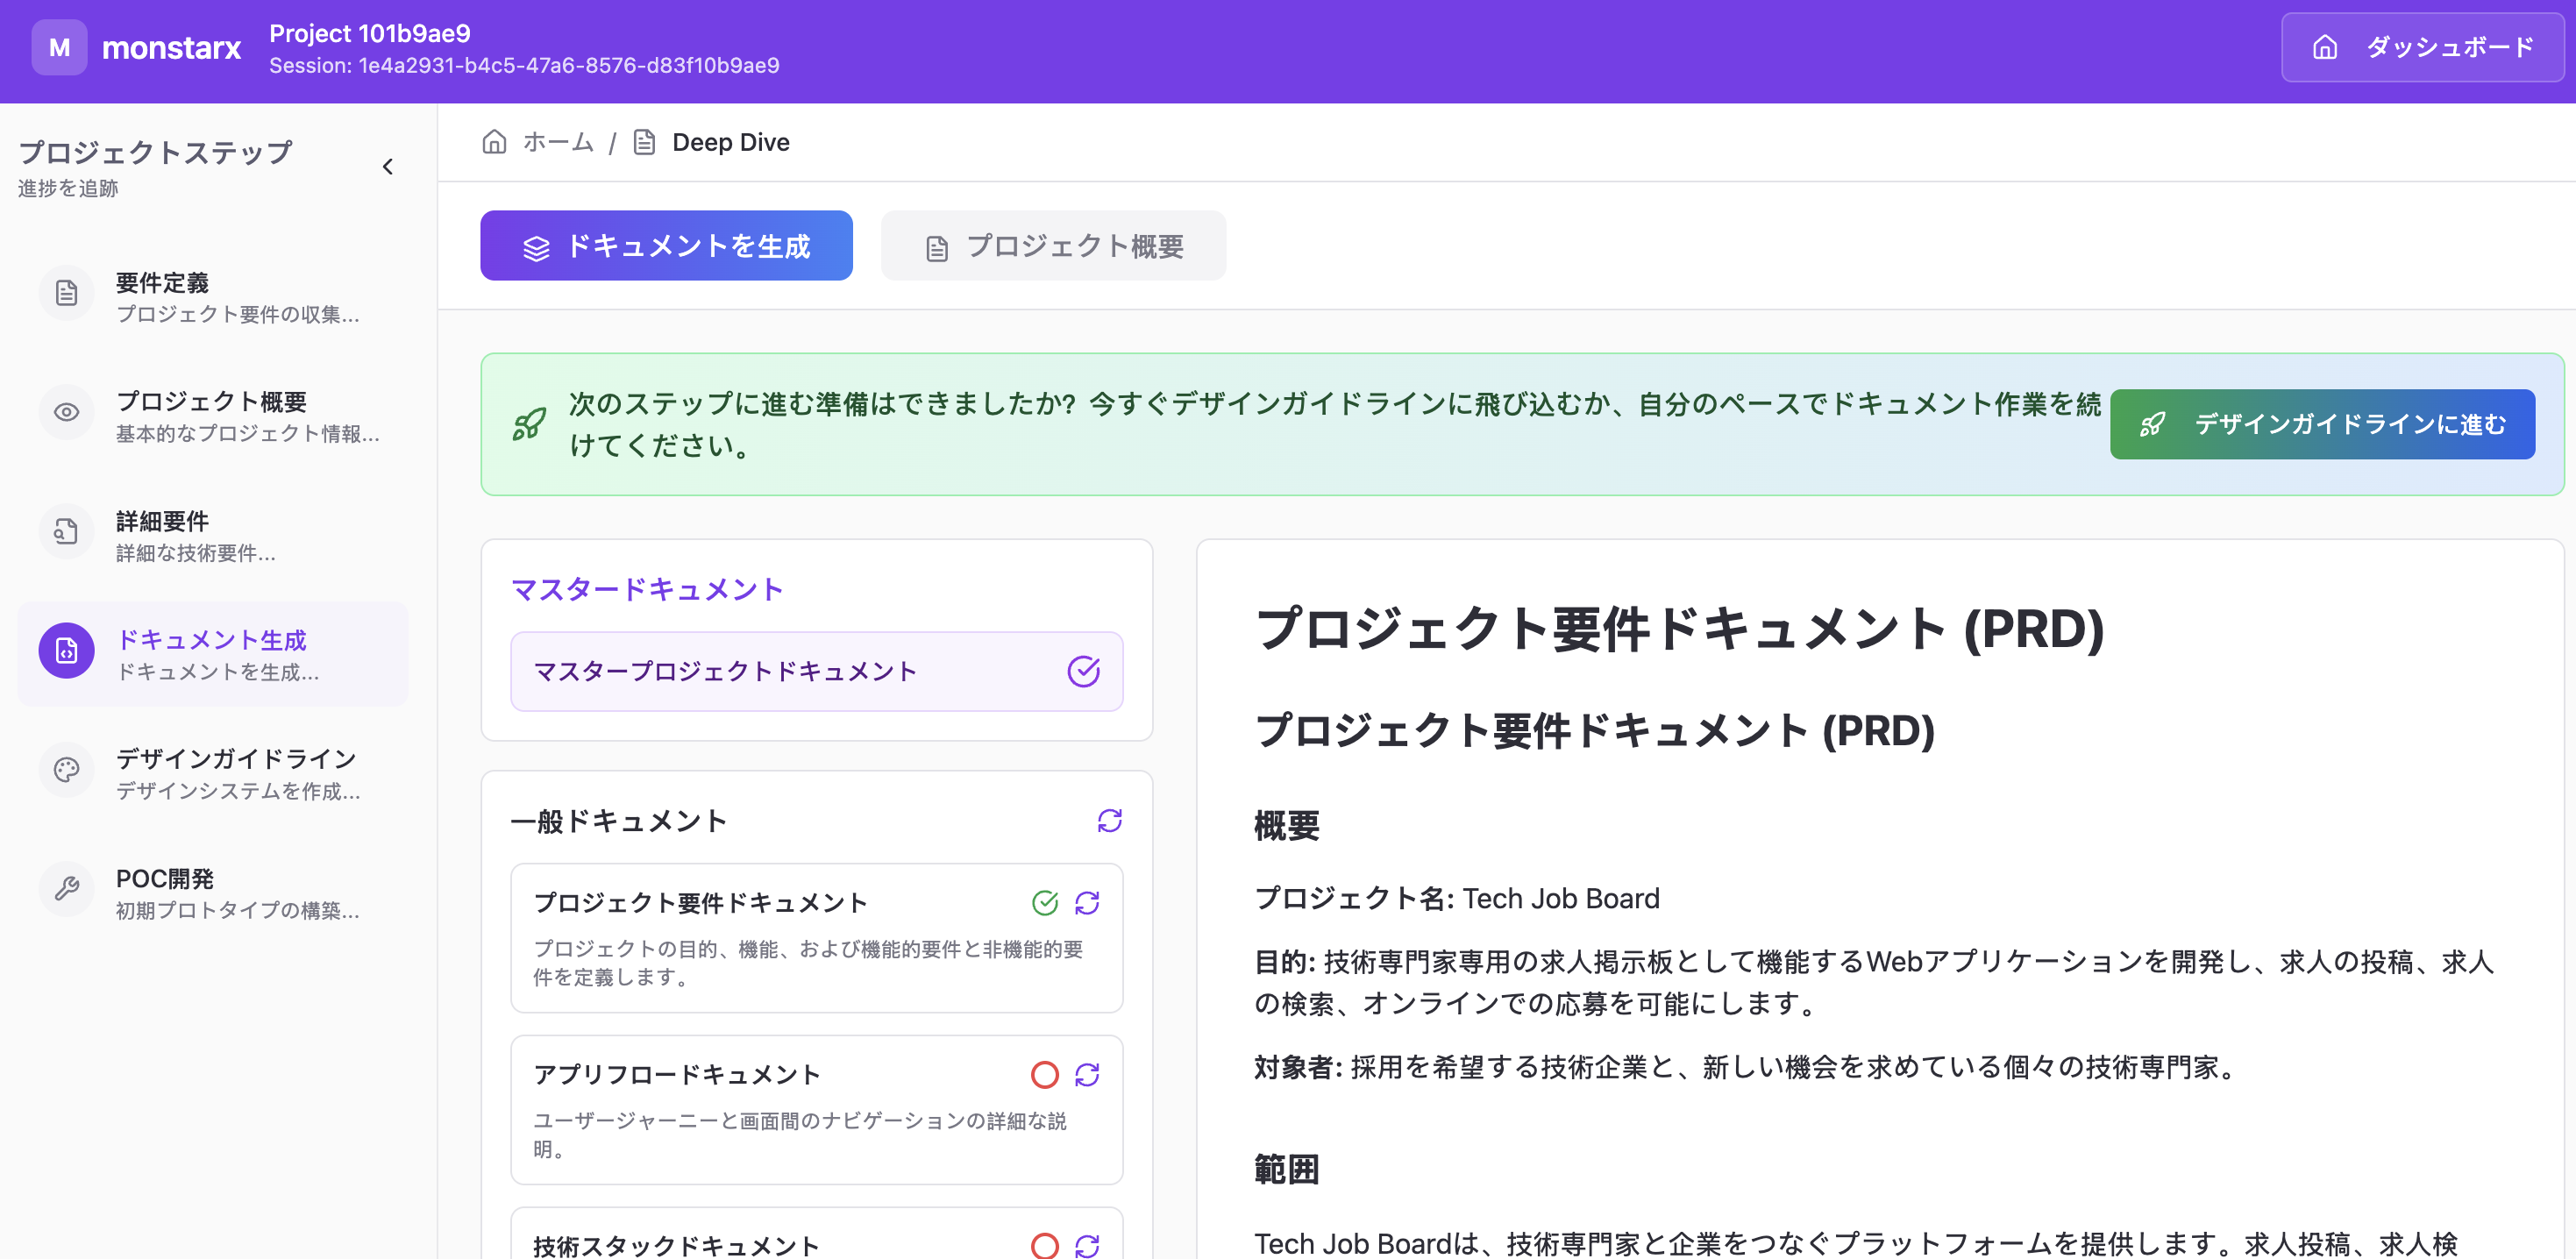Viewport: 2576px width, 1259px height.
Task: Click the green check on プロジェクト要件ドキュメント
Action: 1044,903
